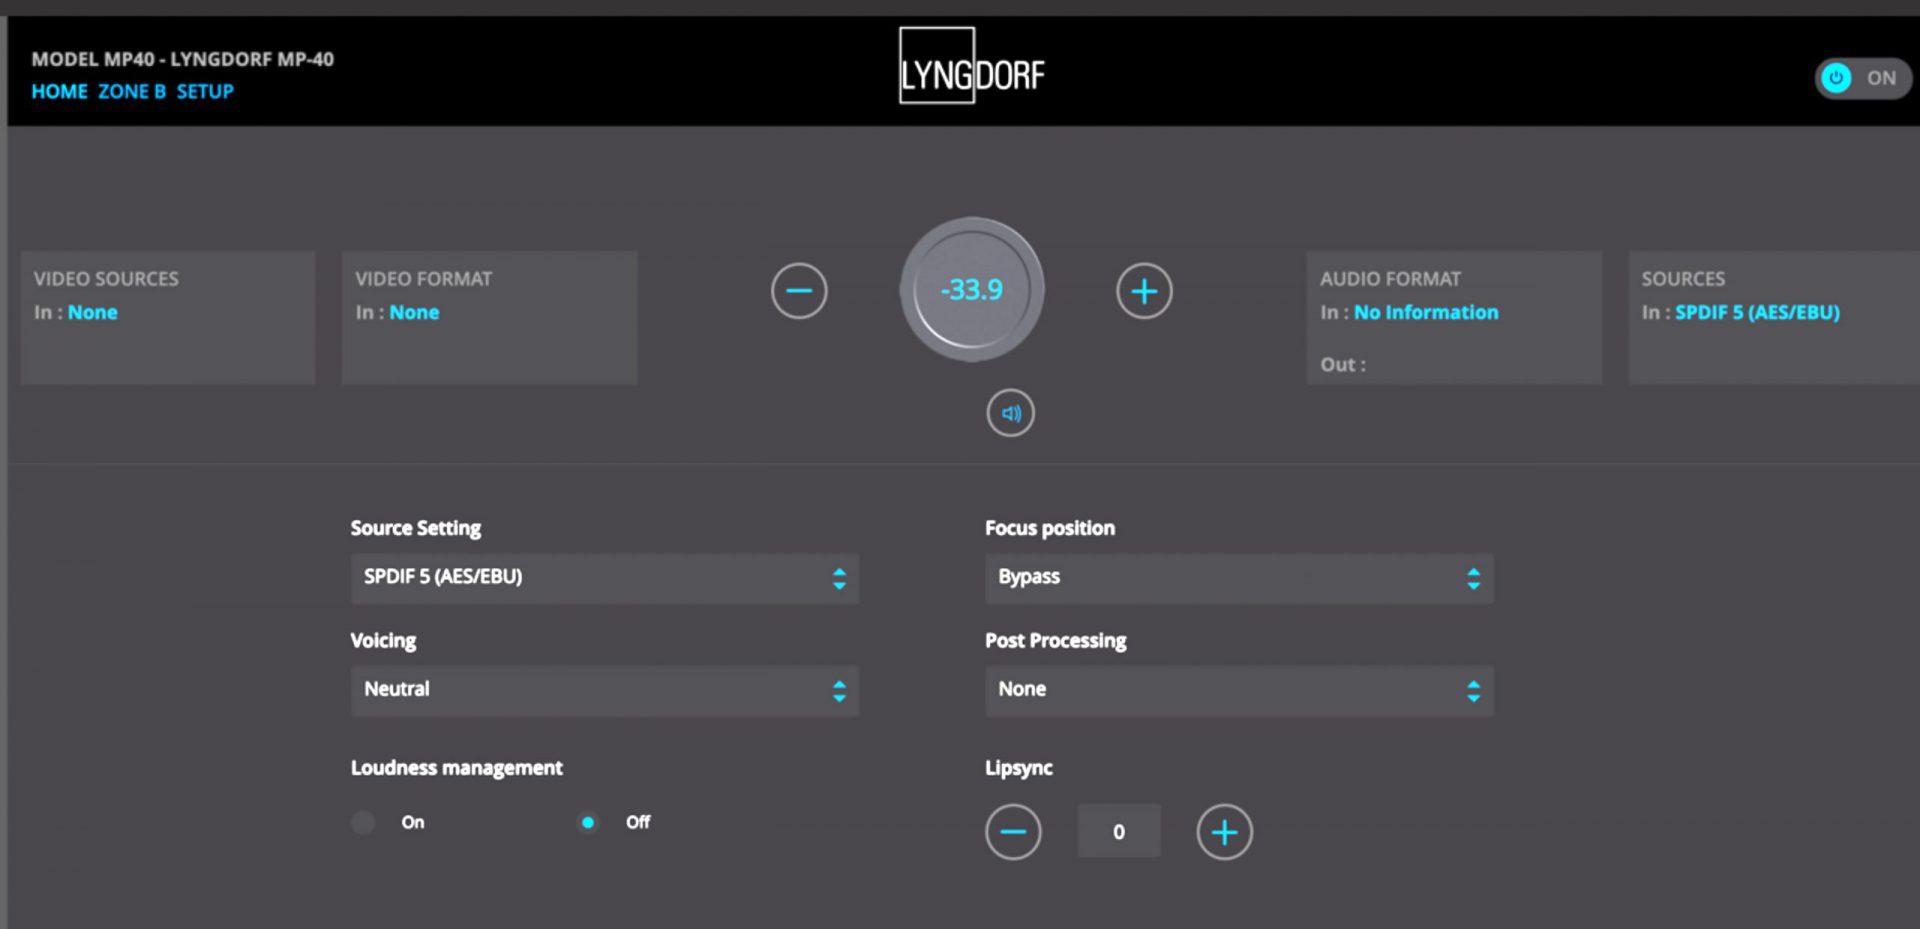Click the Sources SPDIF 5 (AES/EBU) value
The height and width of the screenshot is (929, 1920).
[1757, 312]
